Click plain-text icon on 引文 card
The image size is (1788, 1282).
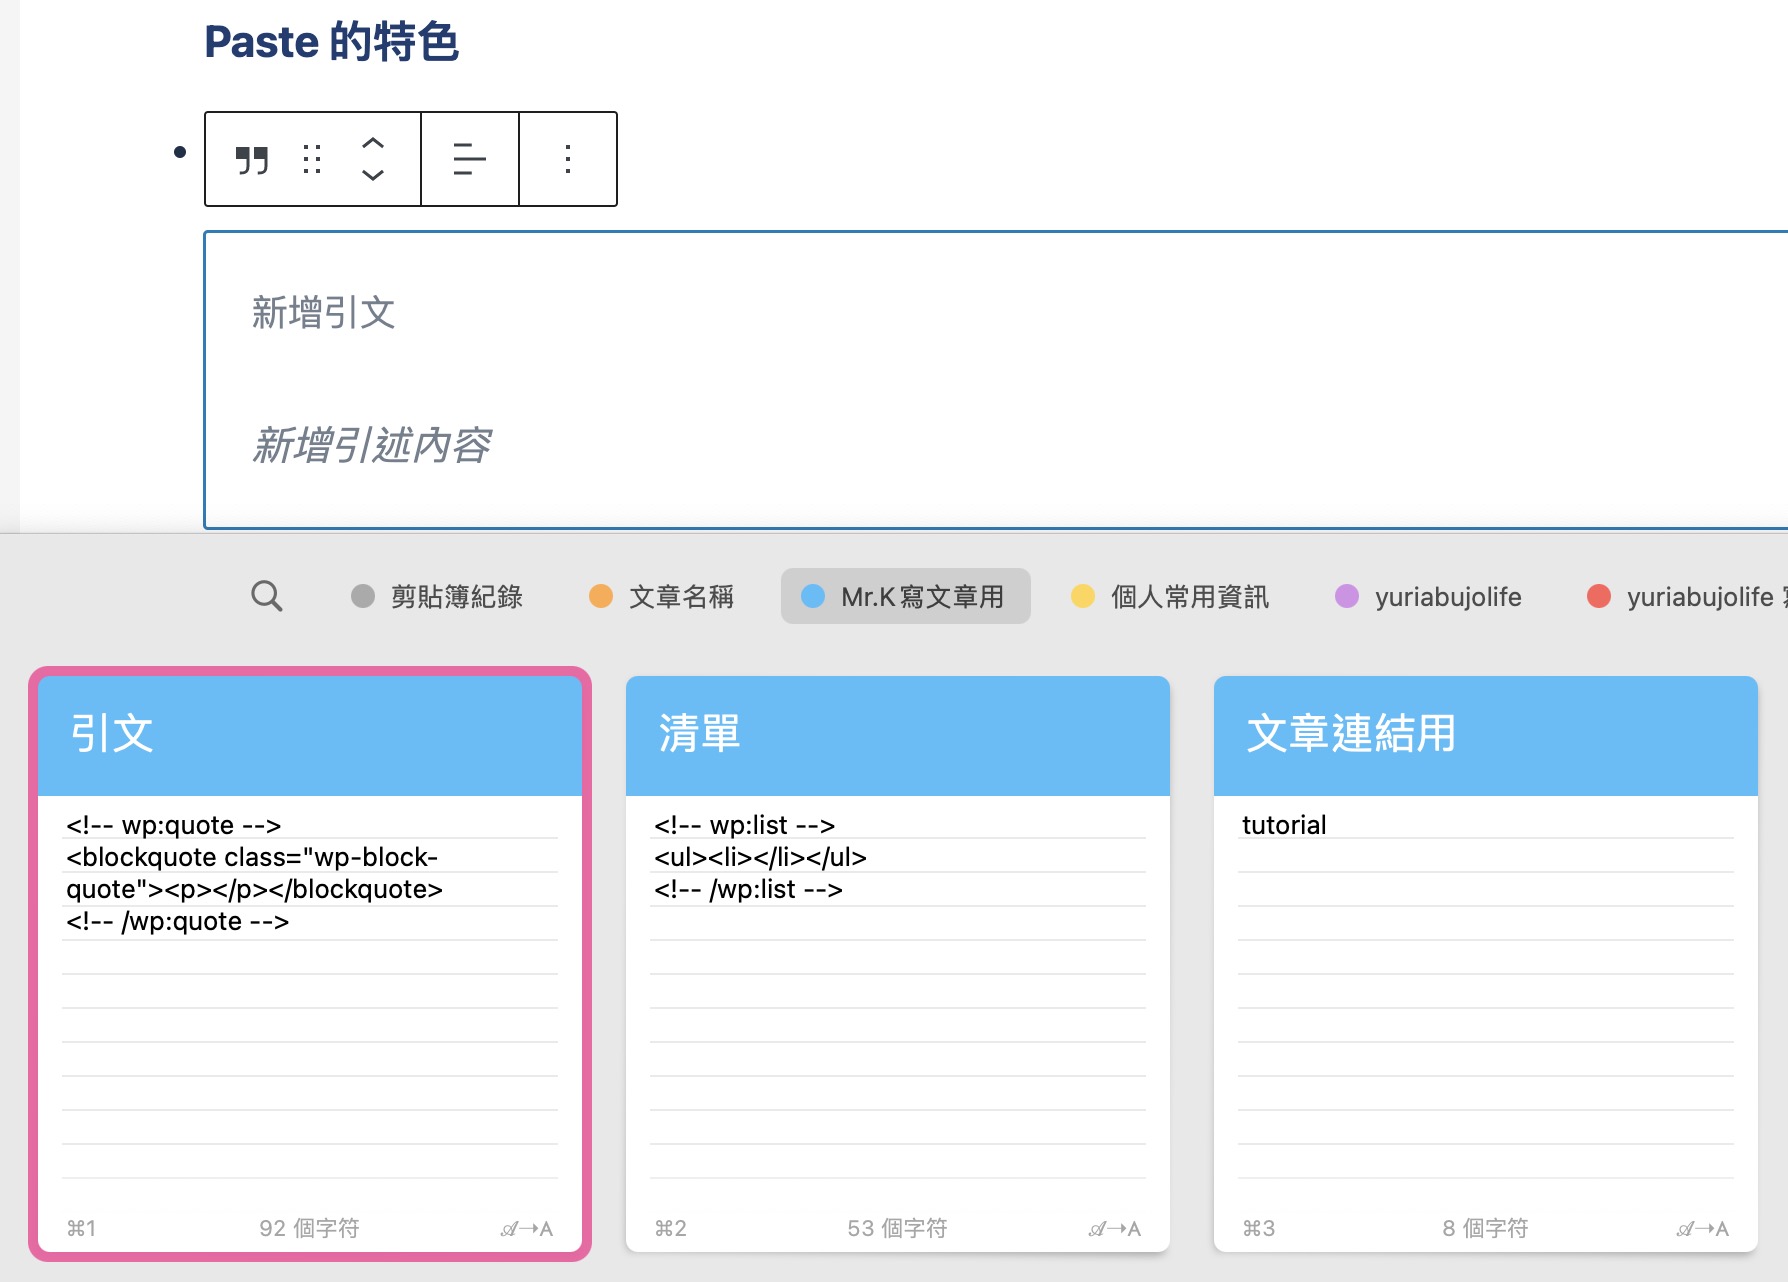pyautogui.click(x=527, y=1229)
